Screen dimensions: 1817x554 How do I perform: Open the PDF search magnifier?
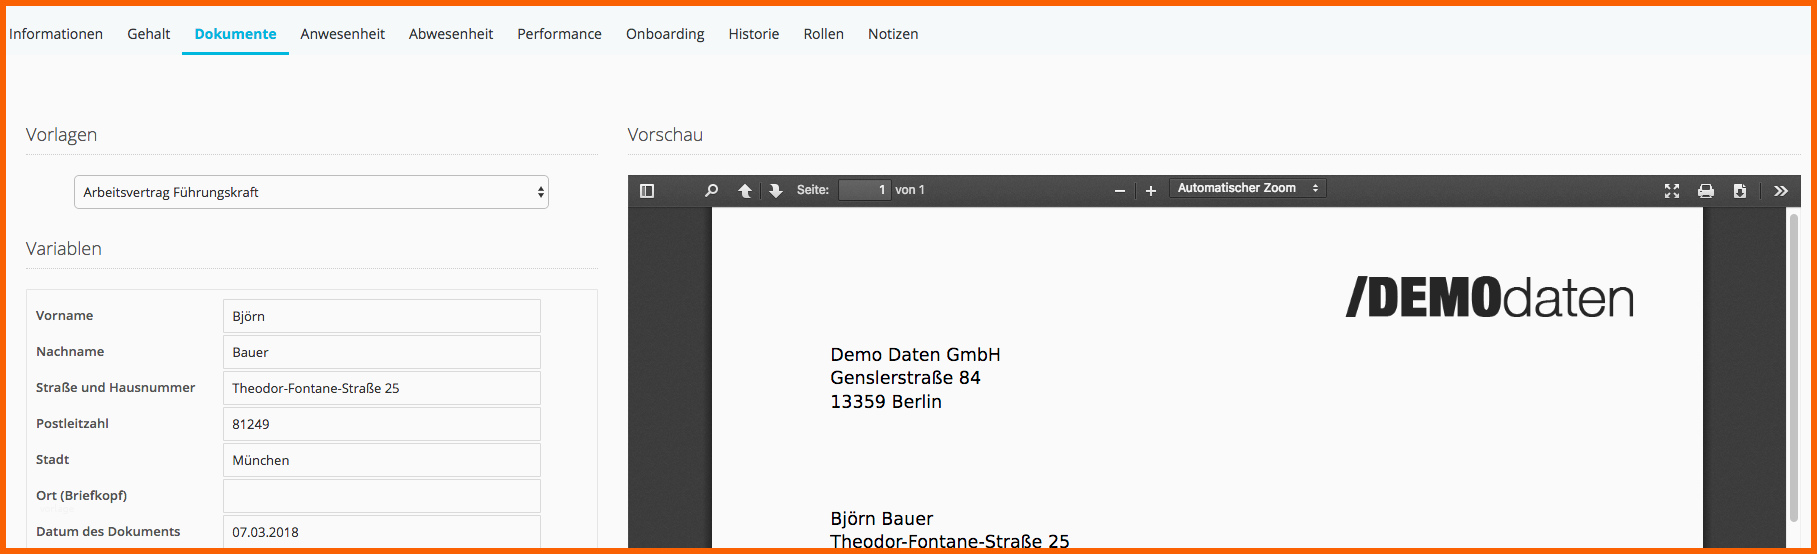pyautogui.click(x=711, y=190)
